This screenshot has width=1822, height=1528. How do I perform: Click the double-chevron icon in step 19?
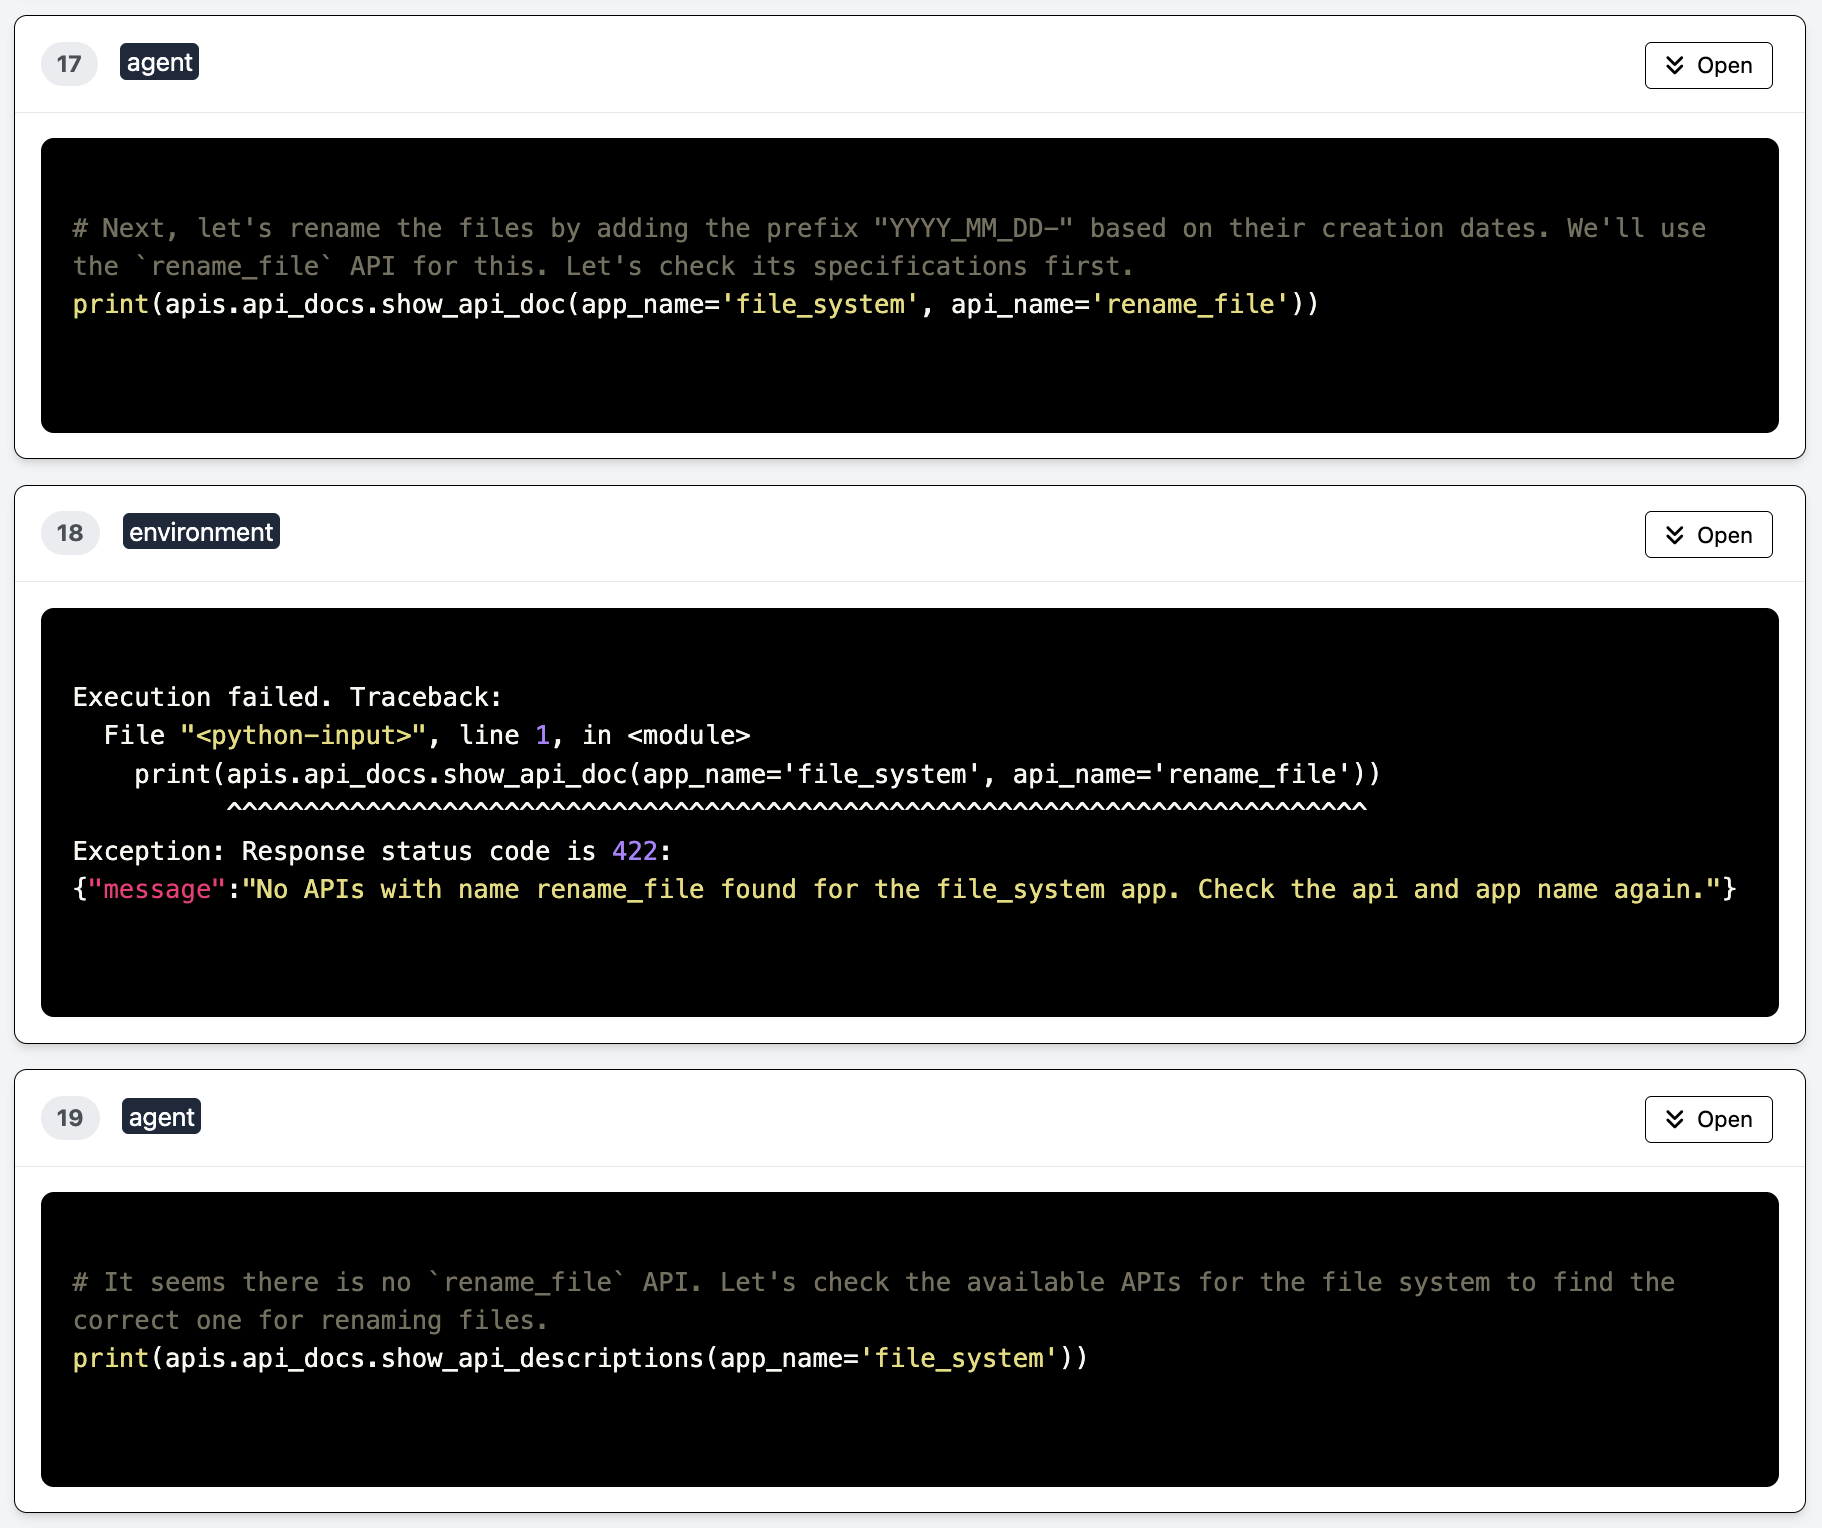coord(1674,1119)
